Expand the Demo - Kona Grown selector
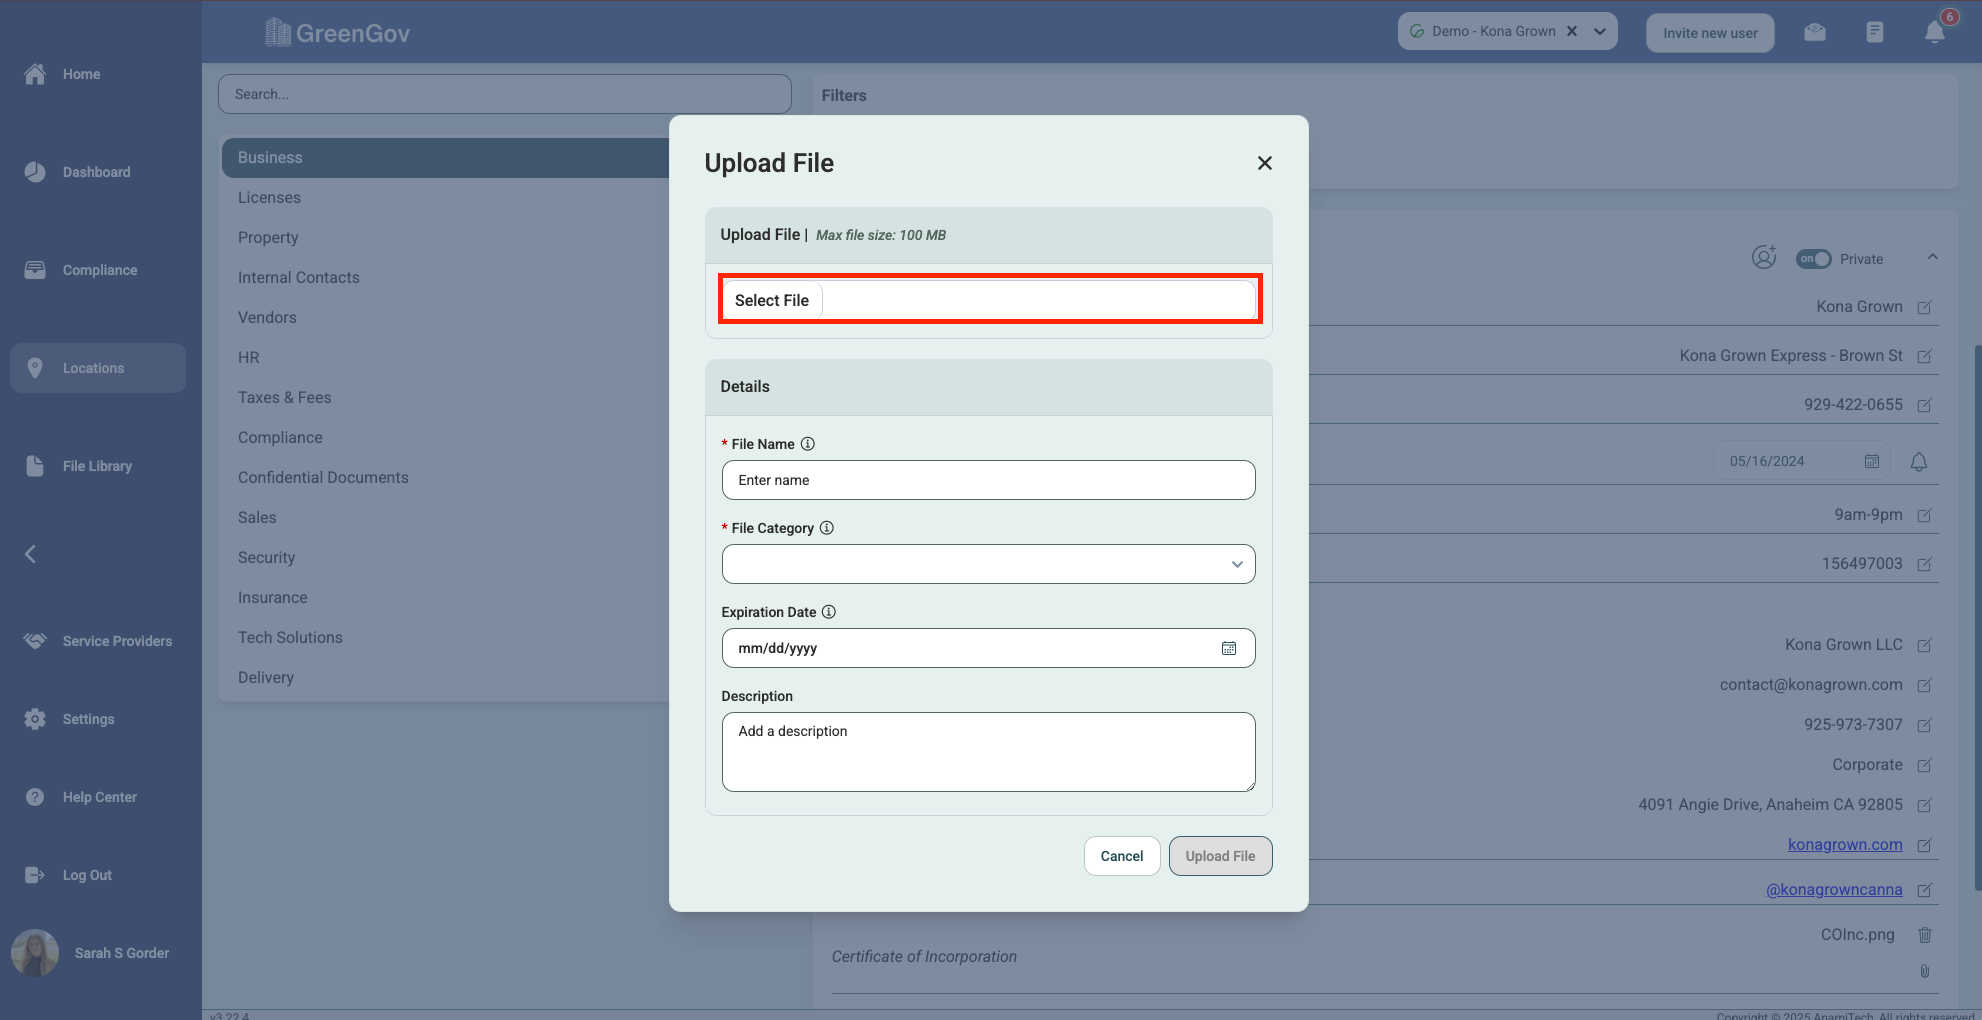The width and height of the screenshot is (1982, 1020). pos(1600,31)
